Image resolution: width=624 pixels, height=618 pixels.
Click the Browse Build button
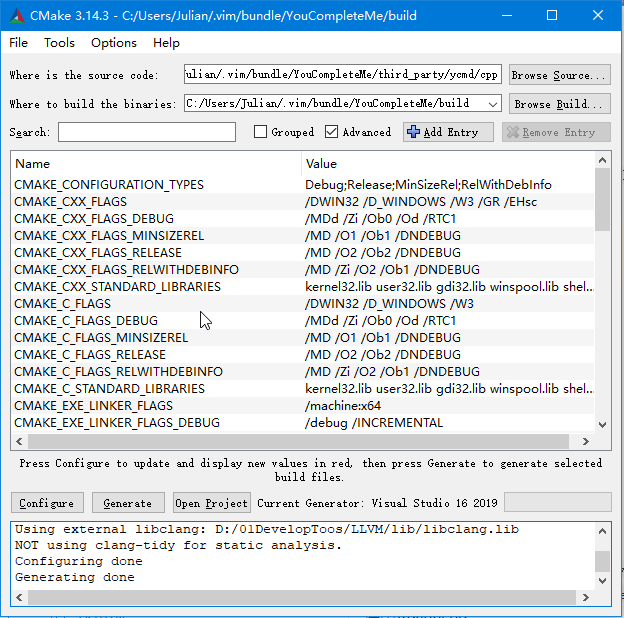click(560, 103)
